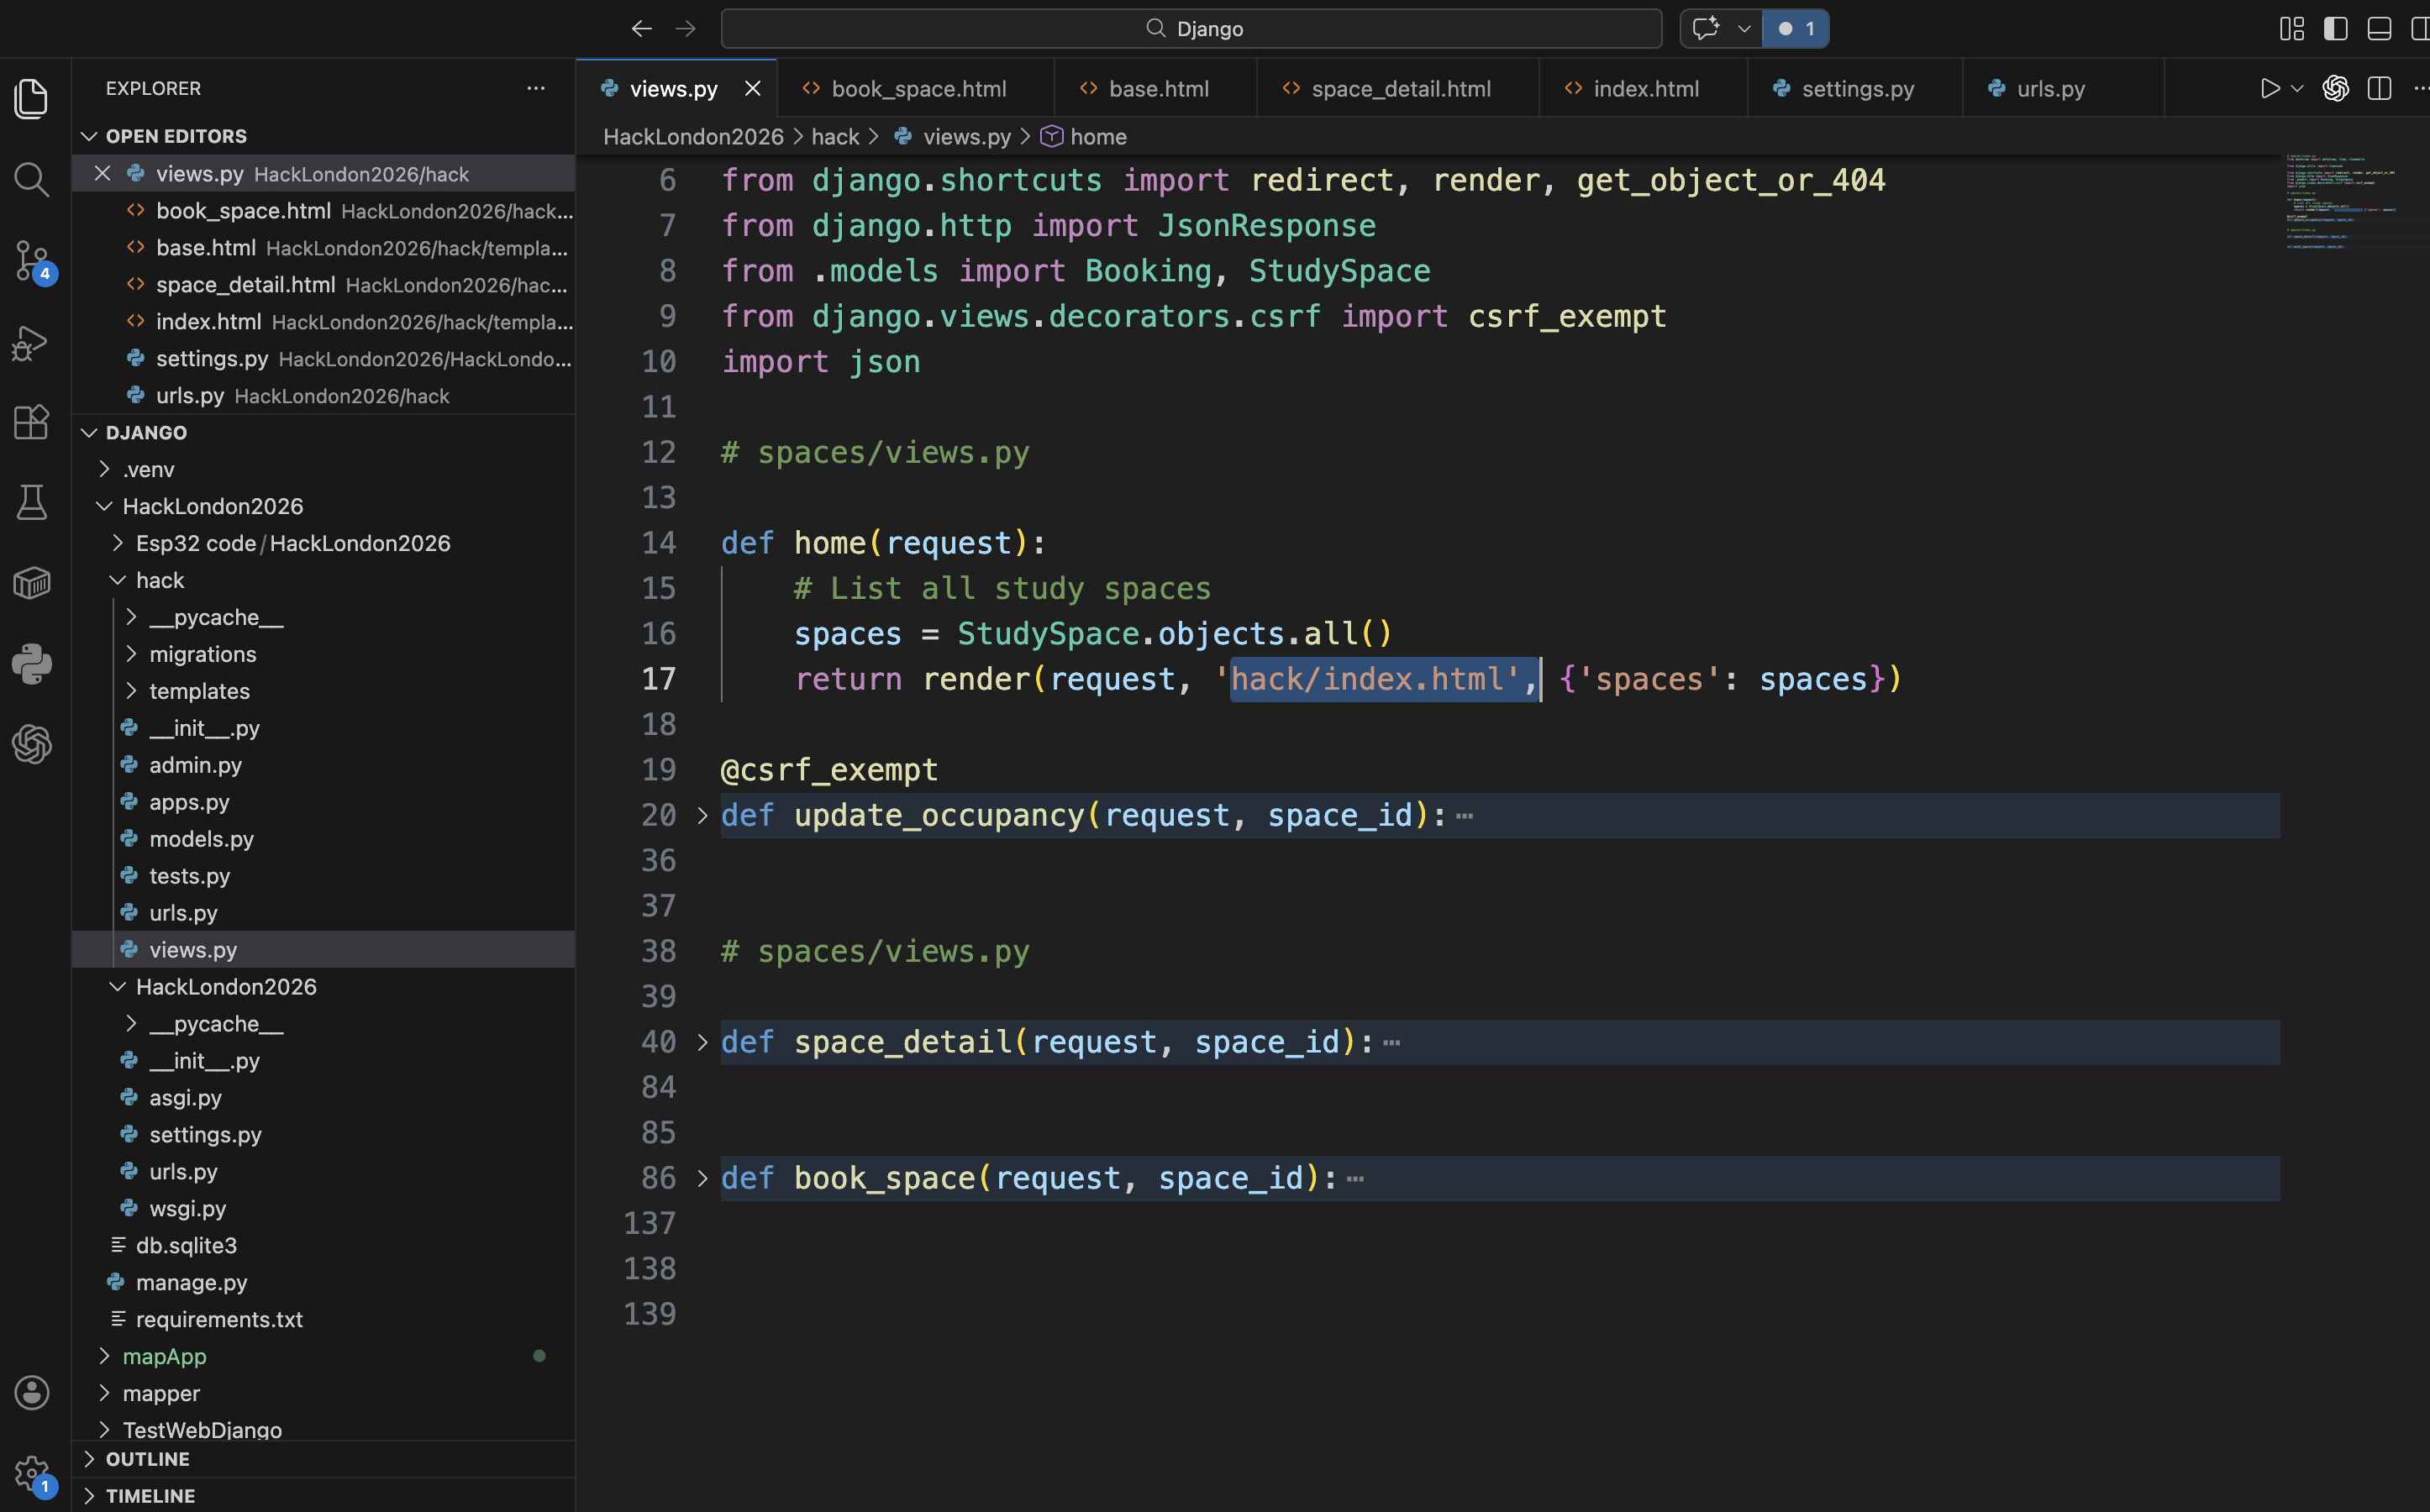Open Source Control view with 4 changes
The width and height of the screenshot is (2430, 1512).
pyautogui.click(x=32, y=261)
